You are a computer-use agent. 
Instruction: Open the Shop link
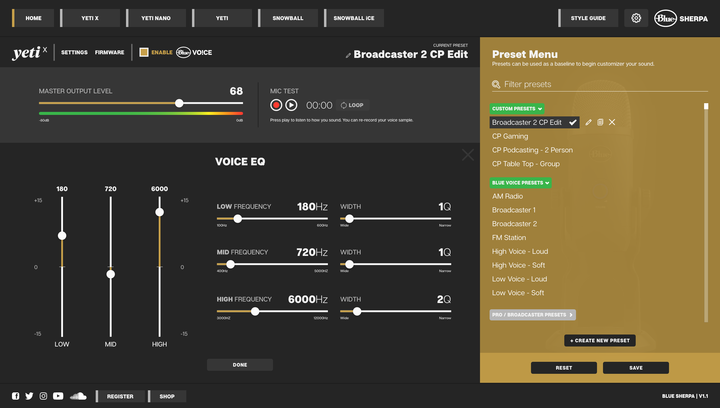click(x=167, y=396)
